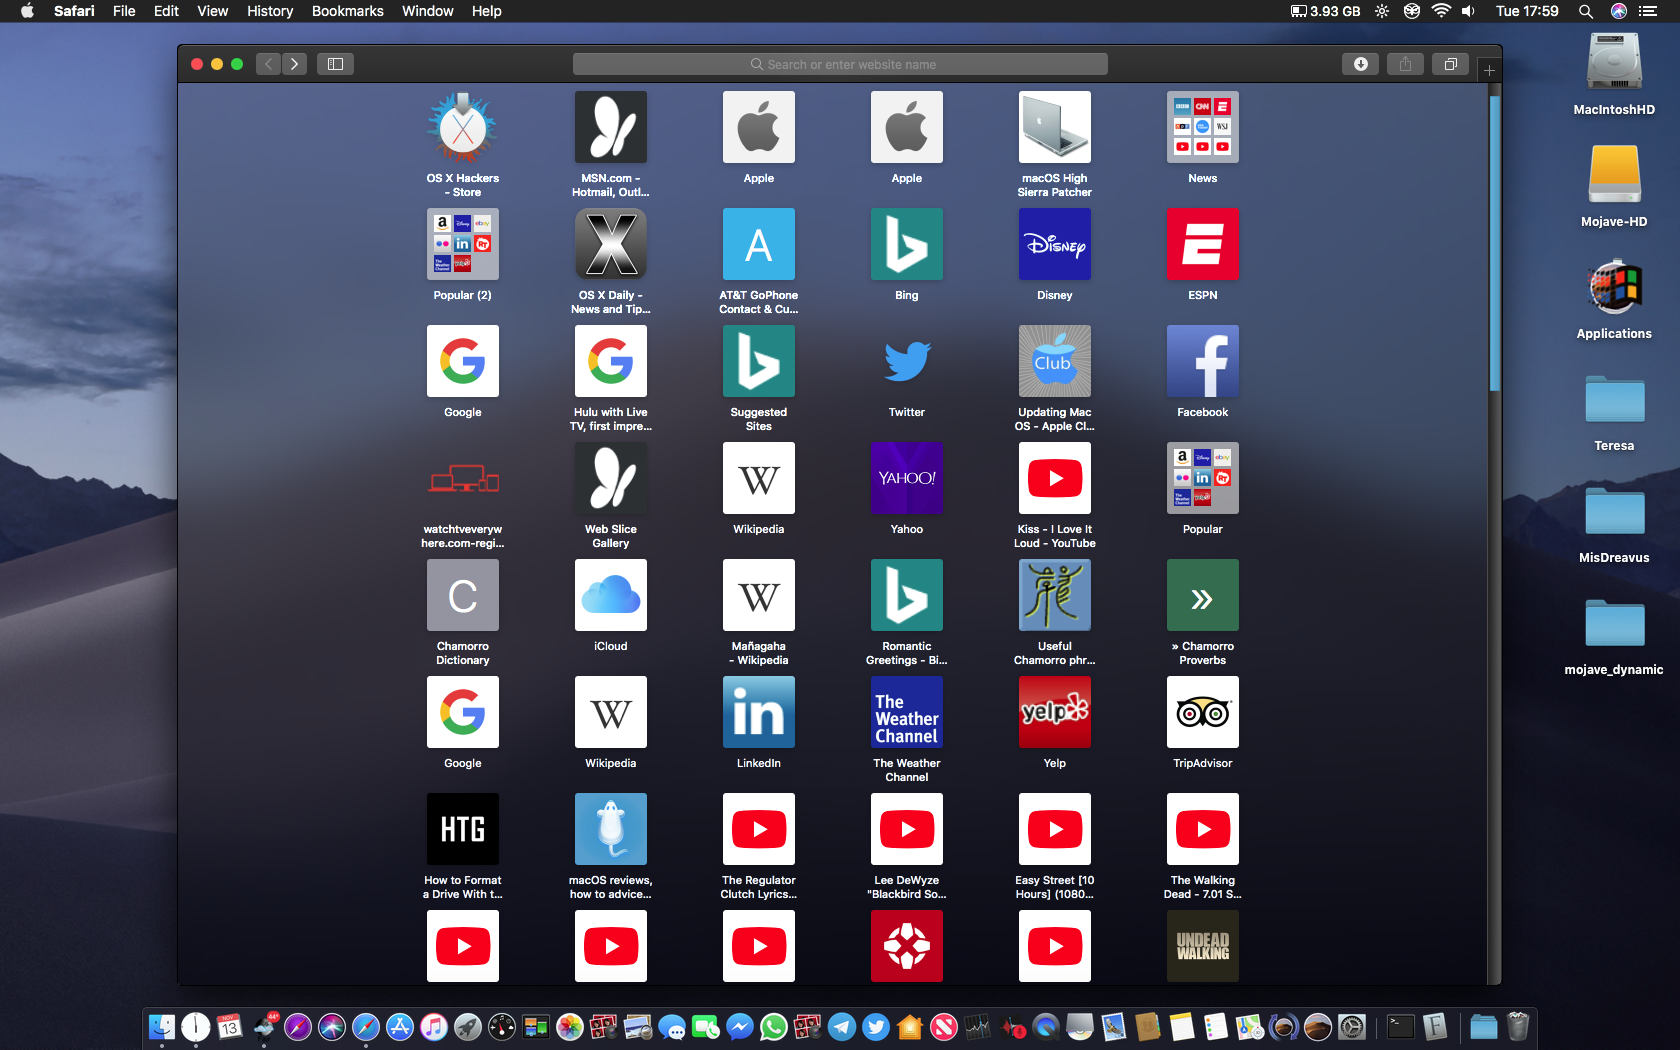Open WhatsApp from the Dock
The width and height of the screenshot is (1680, 1050).
774,1027
